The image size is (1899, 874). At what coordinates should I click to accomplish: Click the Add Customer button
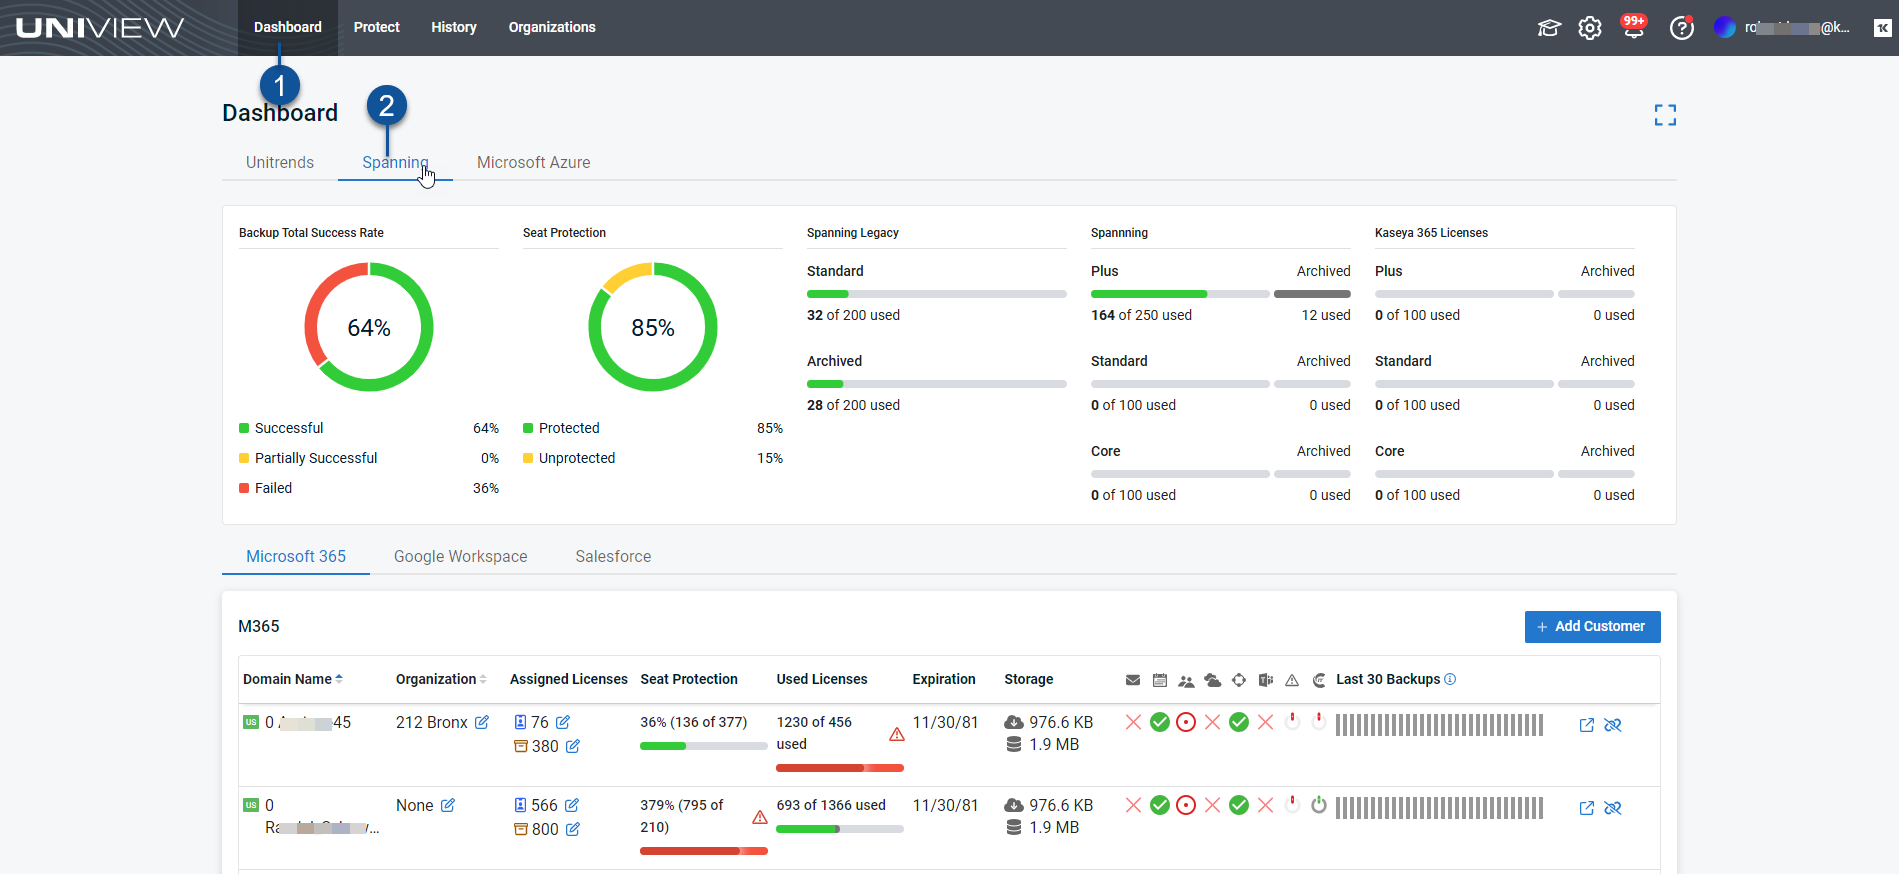(x=1592, y=626)
